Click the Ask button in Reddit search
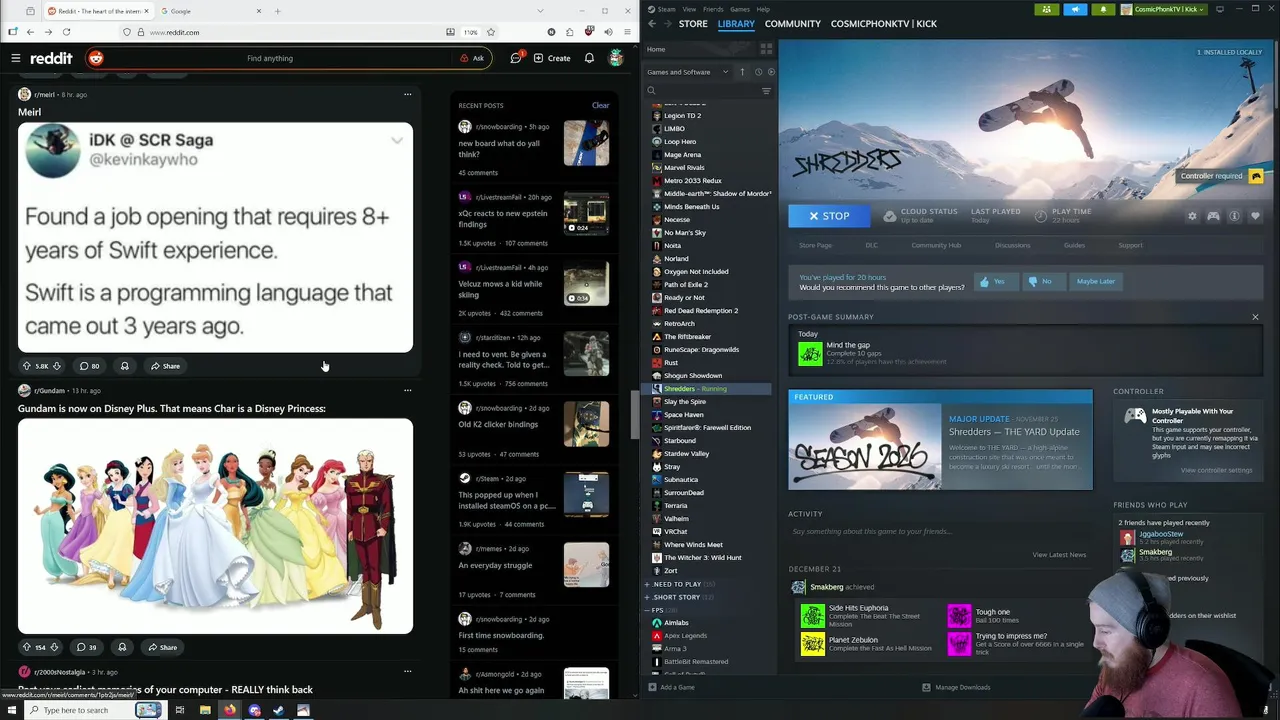This screenshot has width=1280, height=720. pos(472,58)
